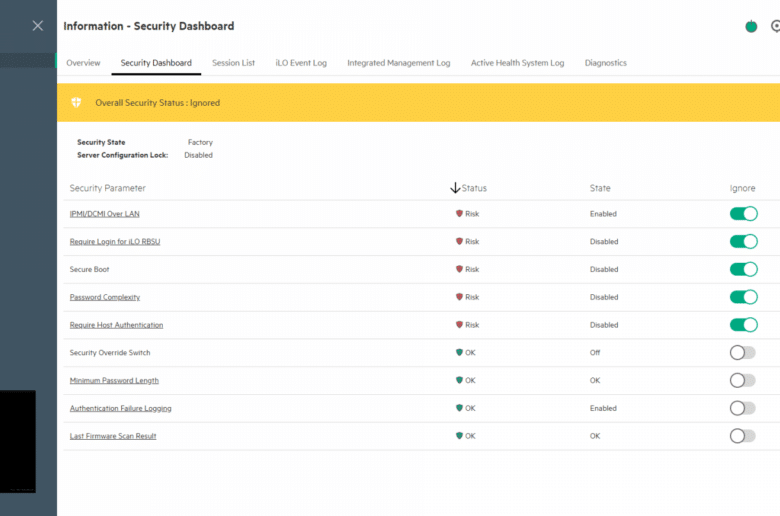
Task: Open the Require Login for iLO RBSU link
Action: click(x=115, y=241)
